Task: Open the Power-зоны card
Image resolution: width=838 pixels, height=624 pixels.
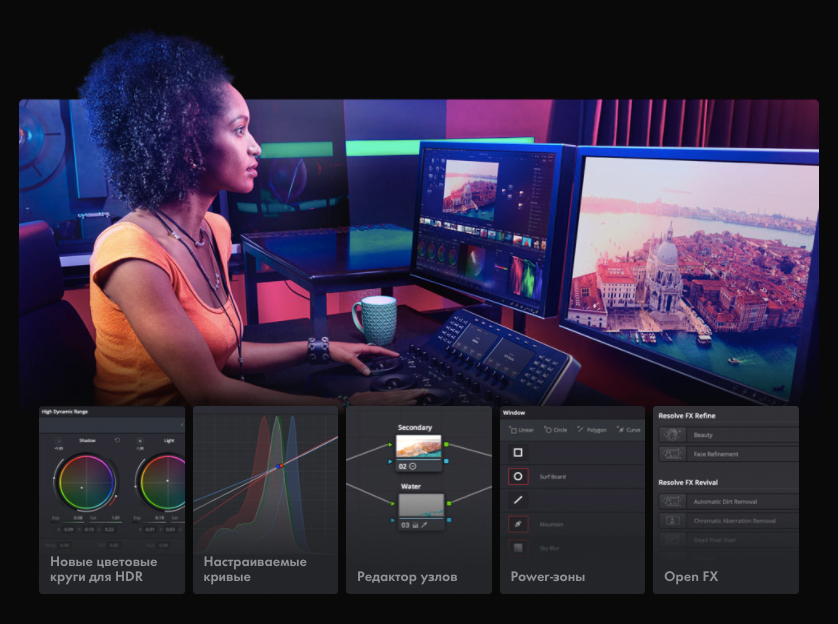Action: tap(547, 577)
